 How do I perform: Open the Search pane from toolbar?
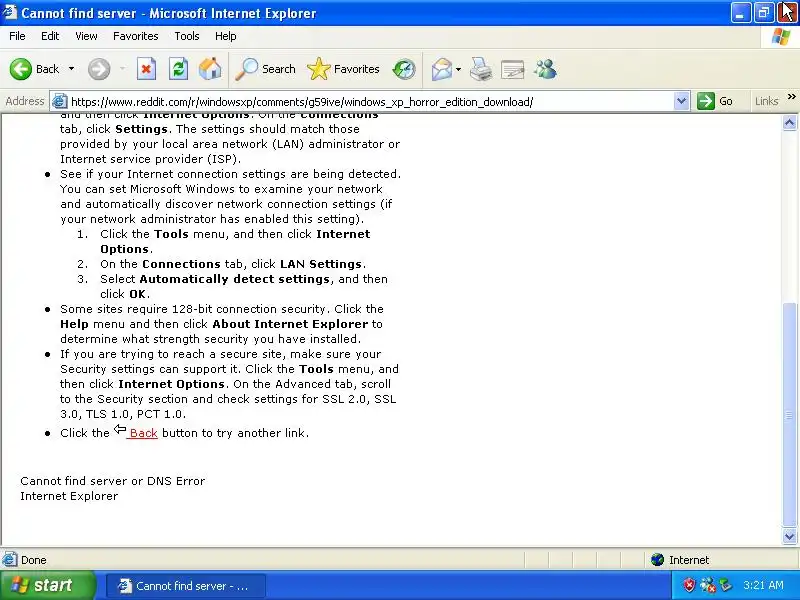(266, 69)
